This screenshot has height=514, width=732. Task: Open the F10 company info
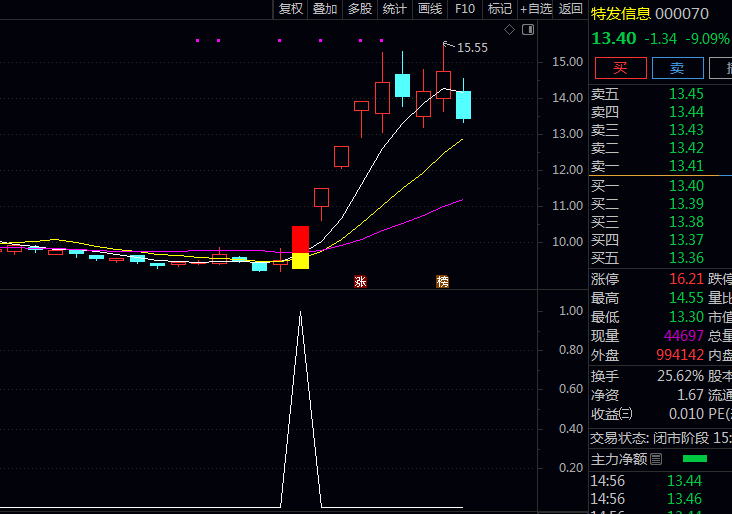pyautogui.click(x=465, y=9)
